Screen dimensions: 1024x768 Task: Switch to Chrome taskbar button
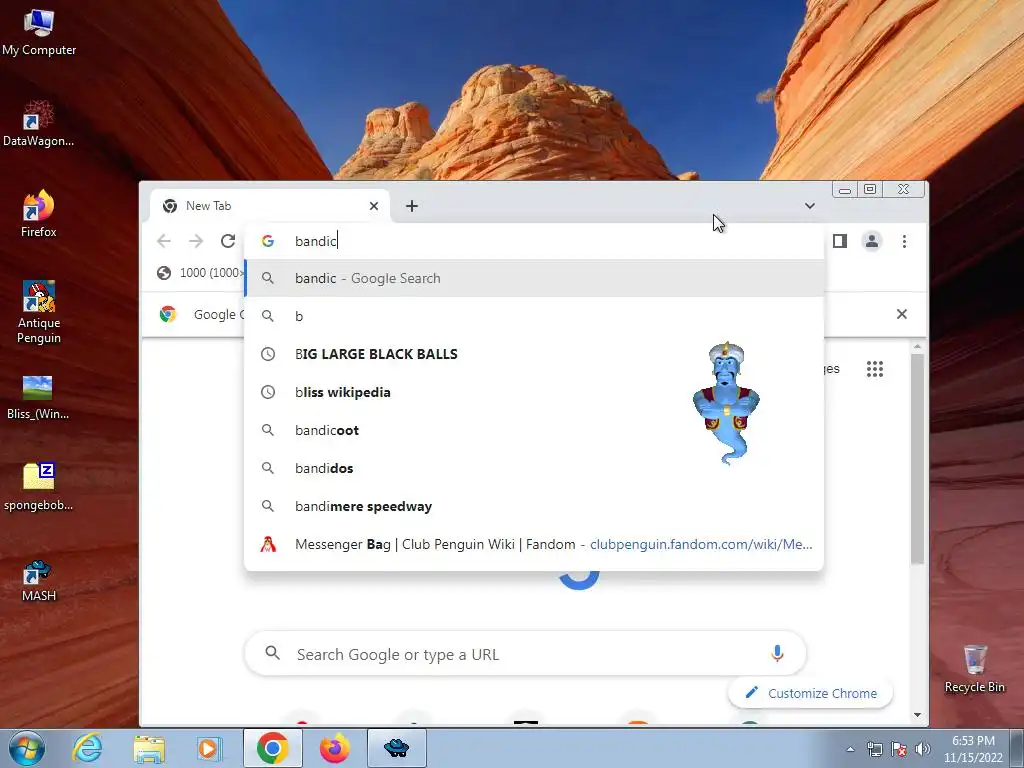(272, 748)
